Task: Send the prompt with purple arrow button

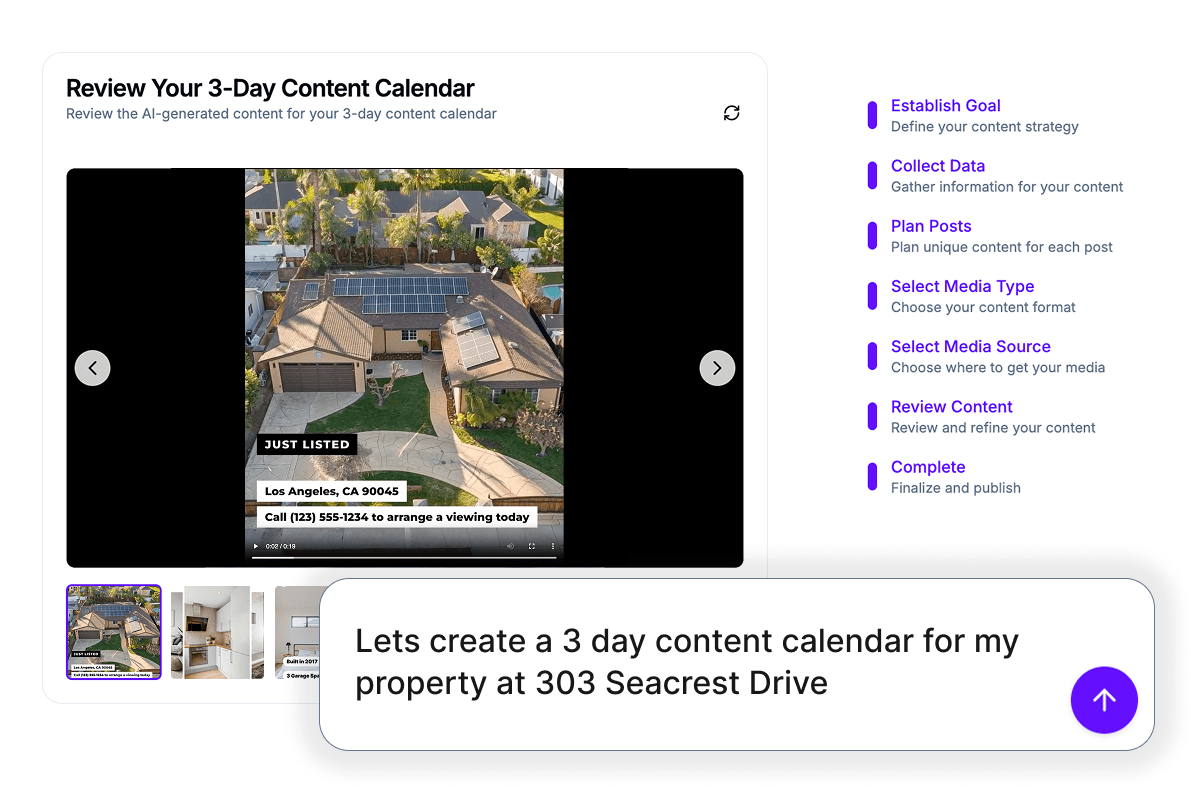Action: [x=1104, y=700]
